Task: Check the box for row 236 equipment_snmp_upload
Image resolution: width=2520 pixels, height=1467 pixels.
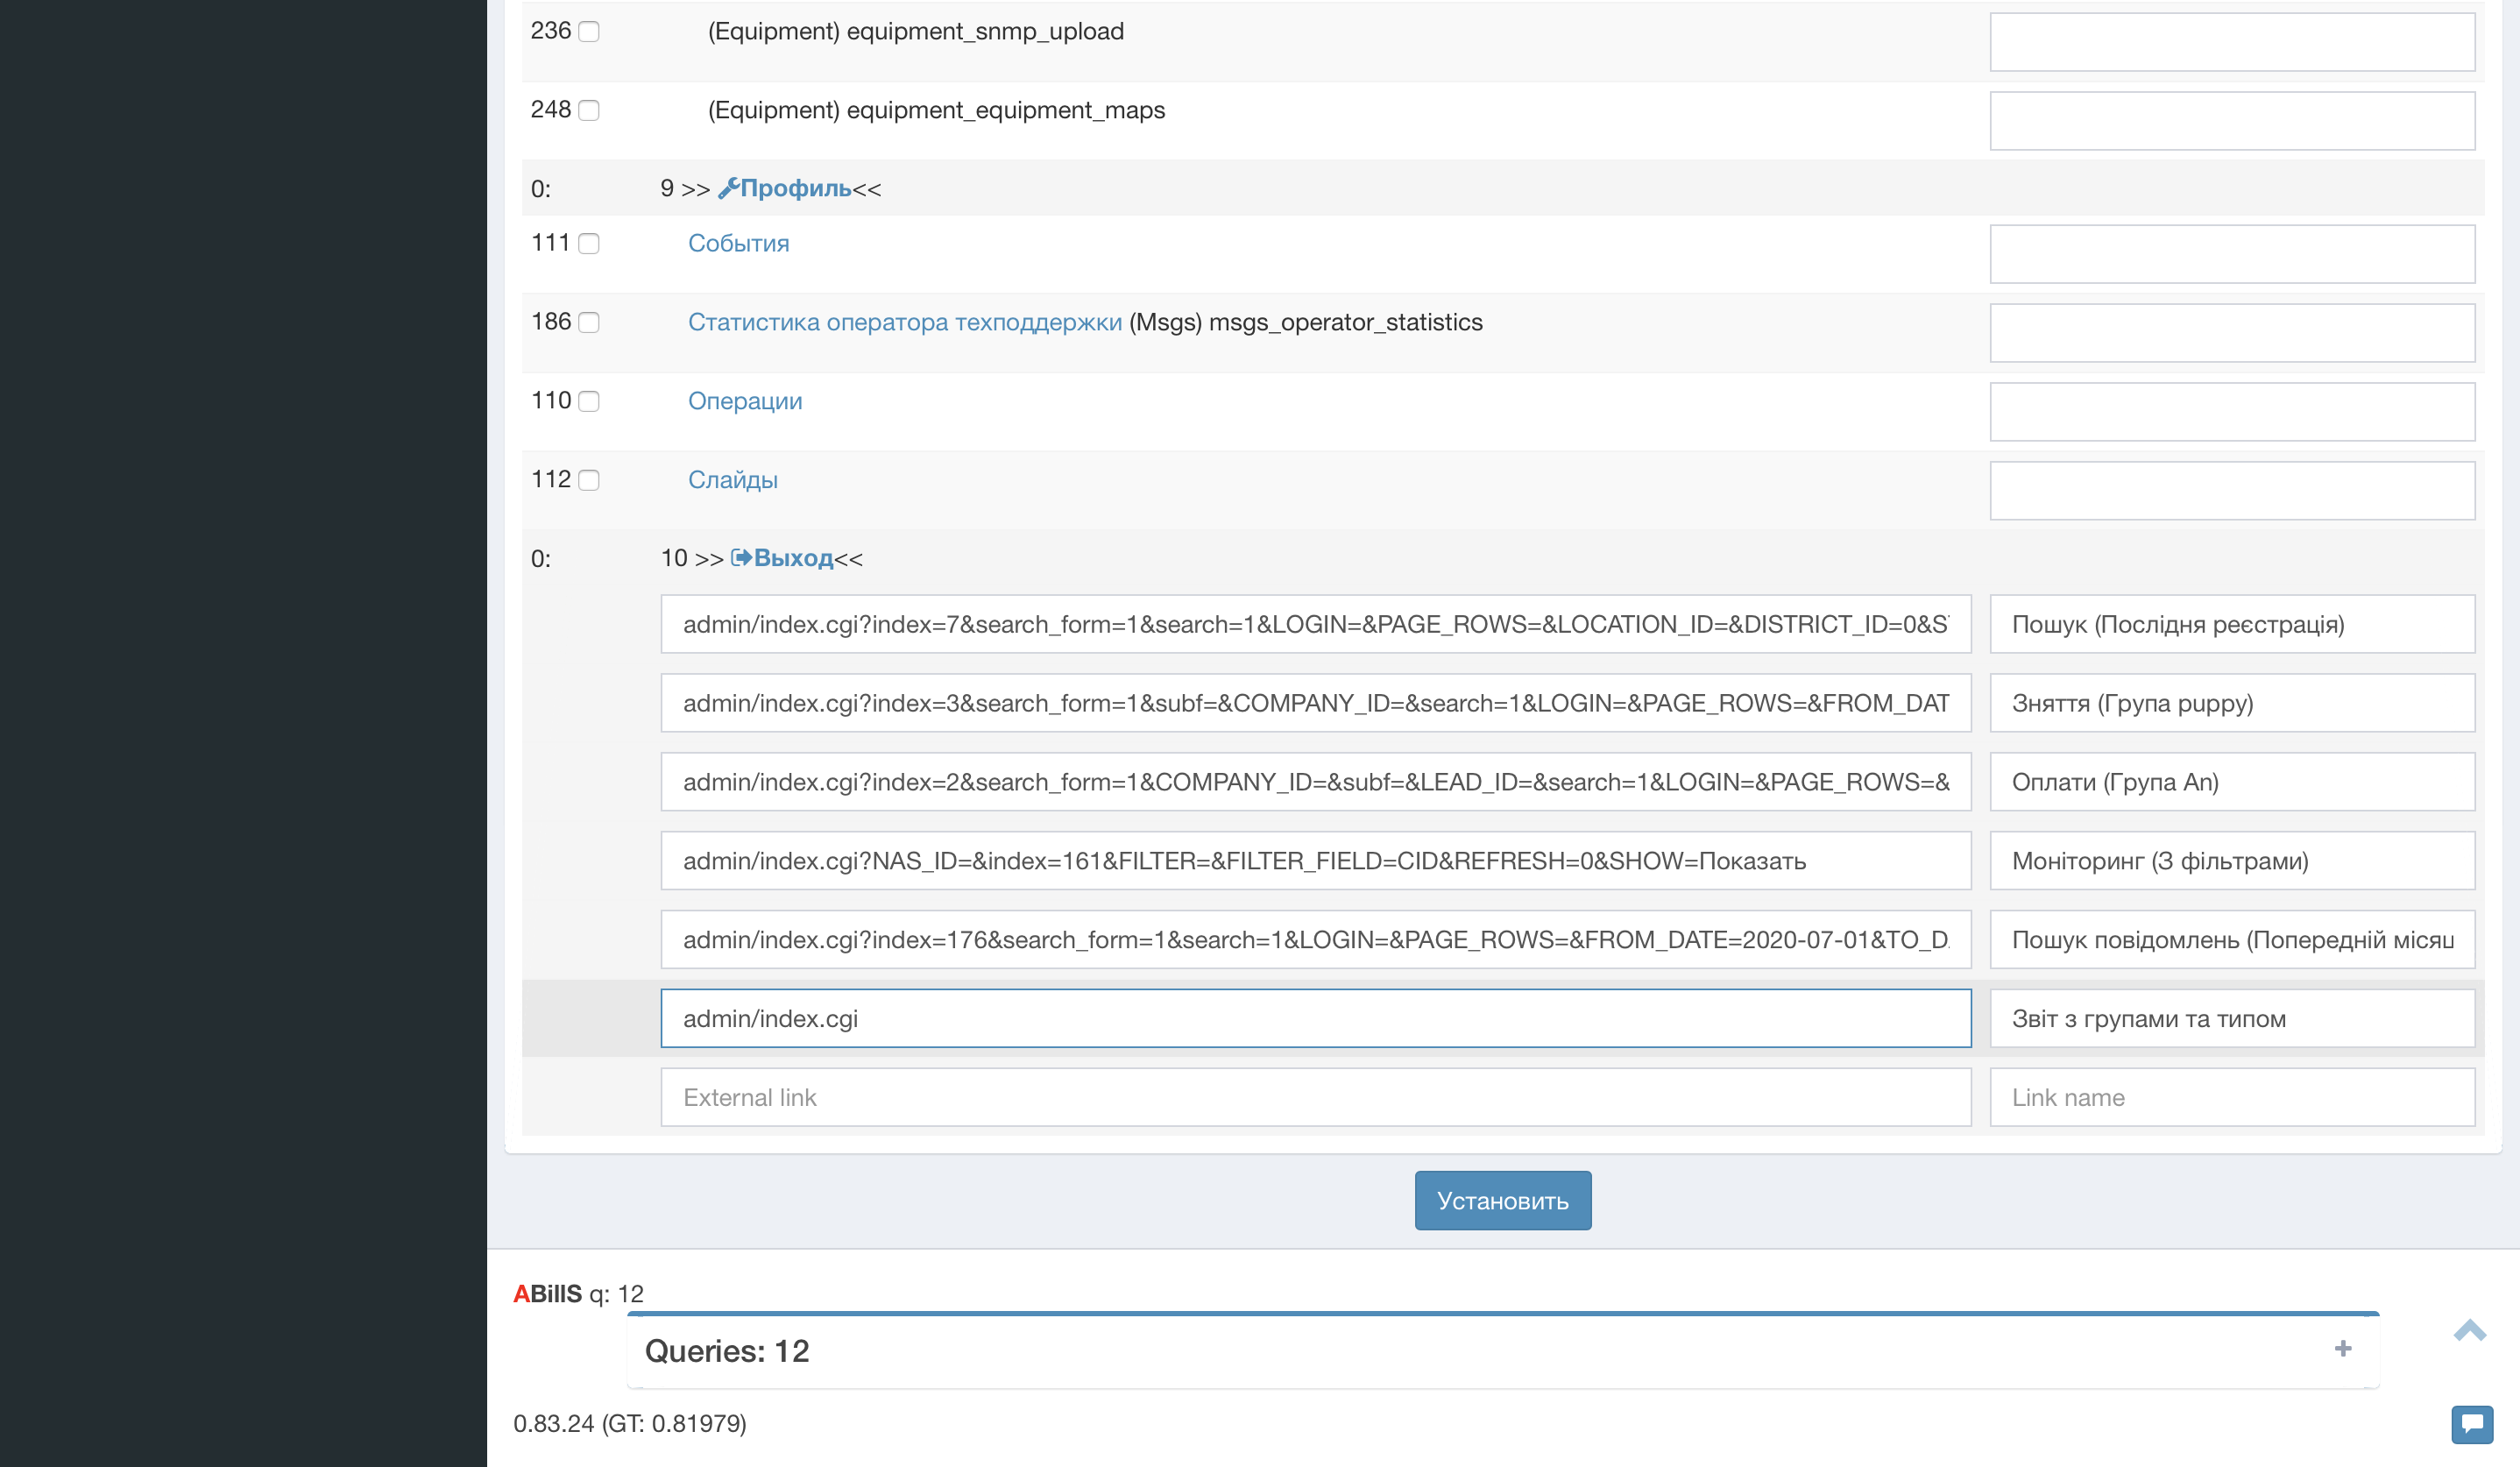Action: [x=590, y=32]
